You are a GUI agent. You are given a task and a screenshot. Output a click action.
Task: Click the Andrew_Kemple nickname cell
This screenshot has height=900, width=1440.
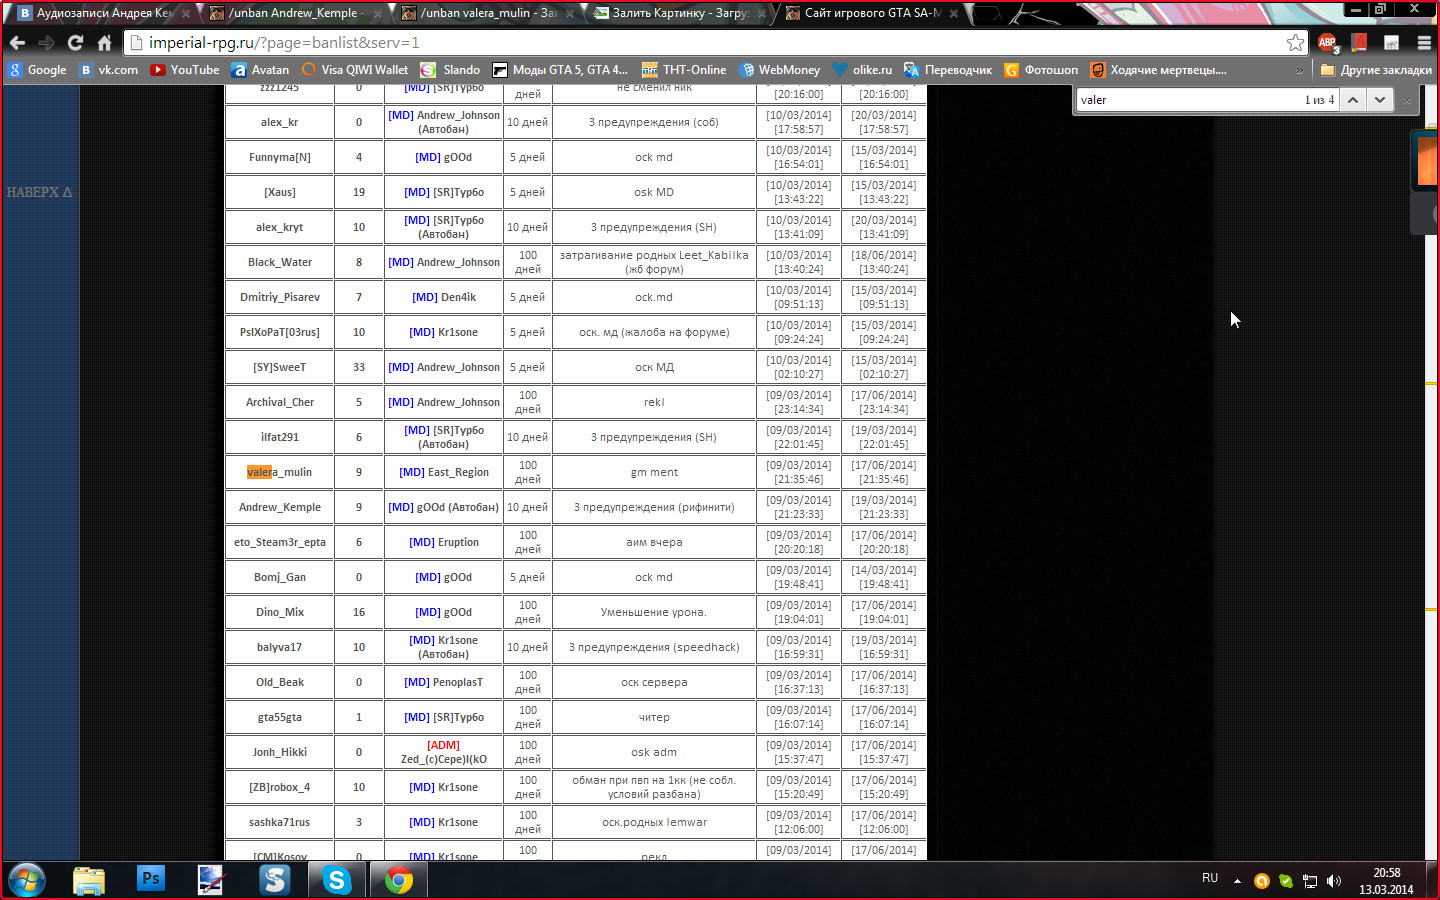(x=279, y=507)
